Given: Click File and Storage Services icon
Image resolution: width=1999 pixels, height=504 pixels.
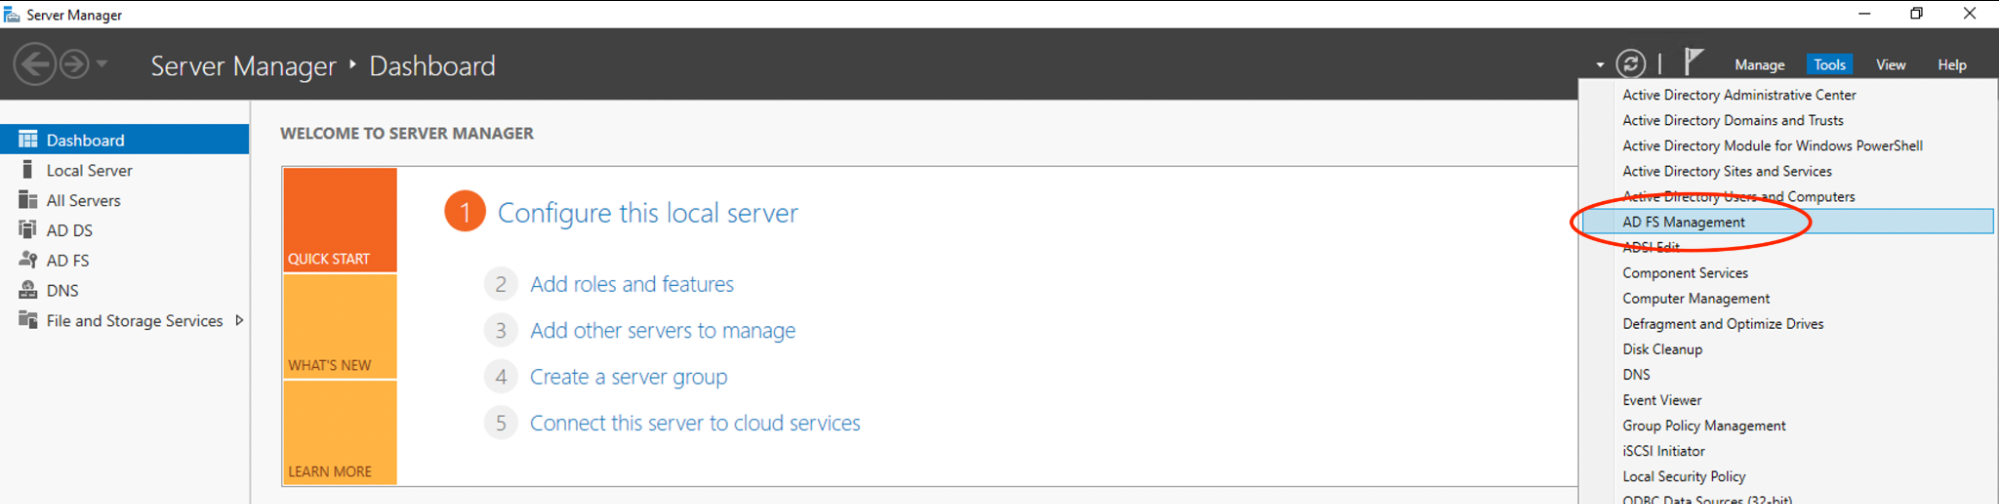Looking at the screenshot, I should (x=28, y=320).
